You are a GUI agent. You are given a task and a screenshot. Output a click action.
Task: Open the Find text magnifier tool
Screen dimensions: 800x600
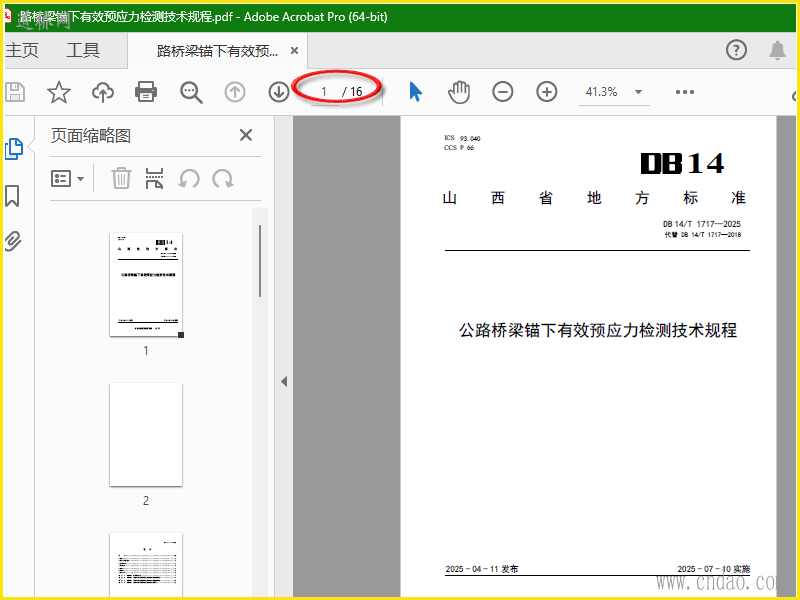191,92
